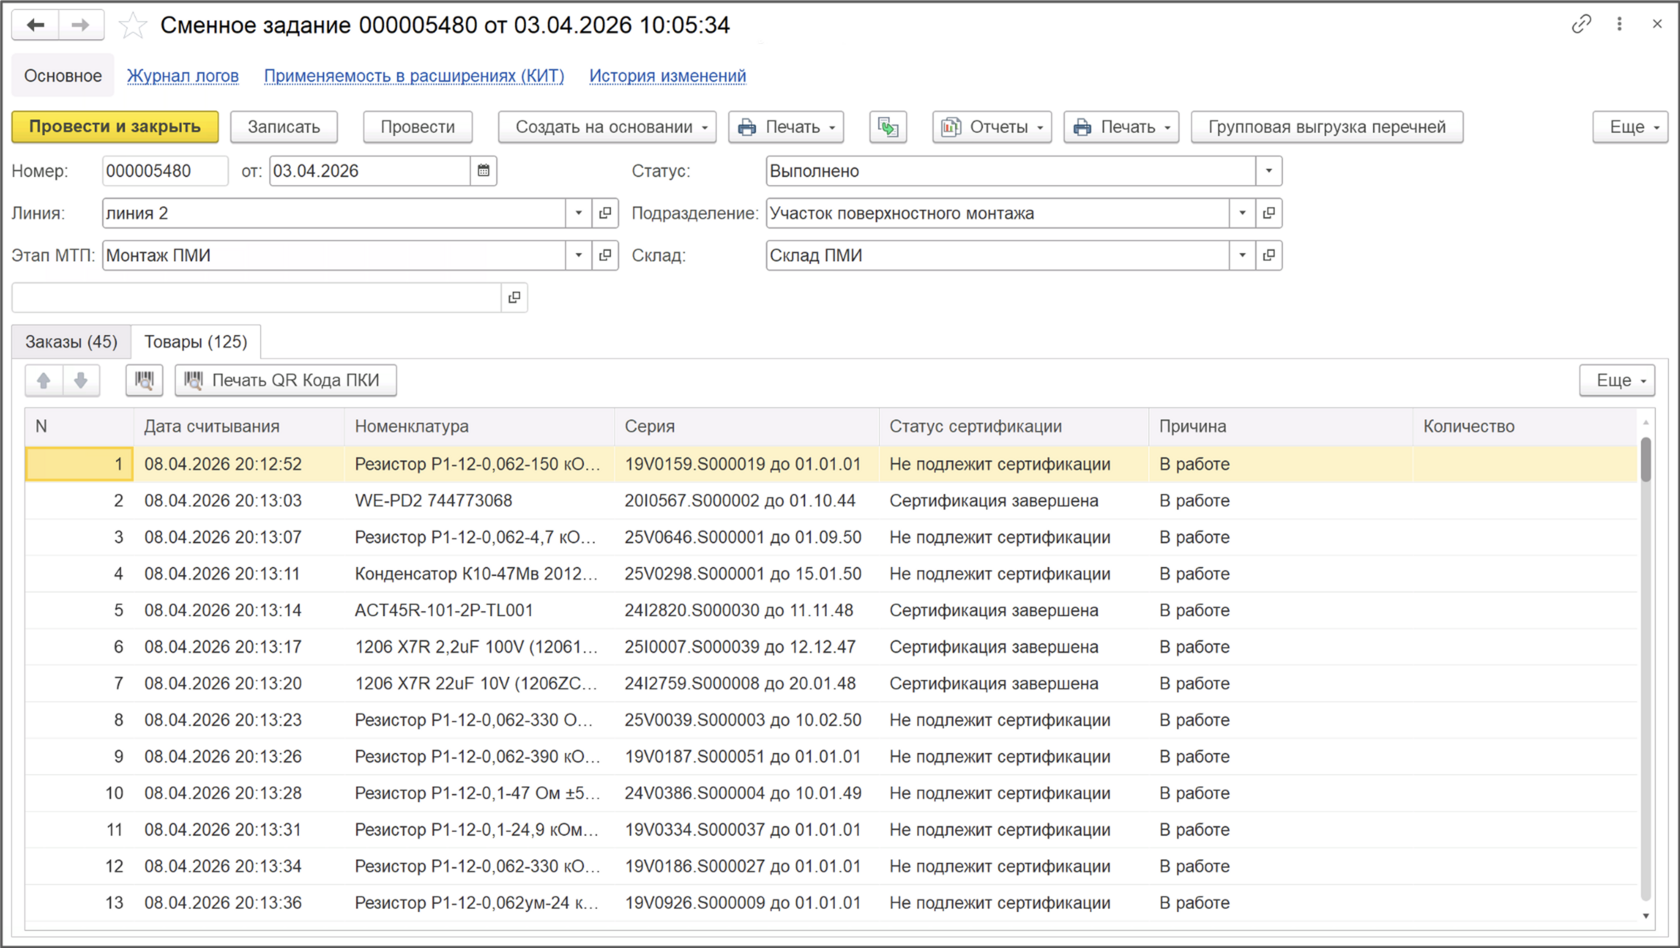Click the Записать button
Viewport: 1680px width, 948px height.
click(284, 127)
